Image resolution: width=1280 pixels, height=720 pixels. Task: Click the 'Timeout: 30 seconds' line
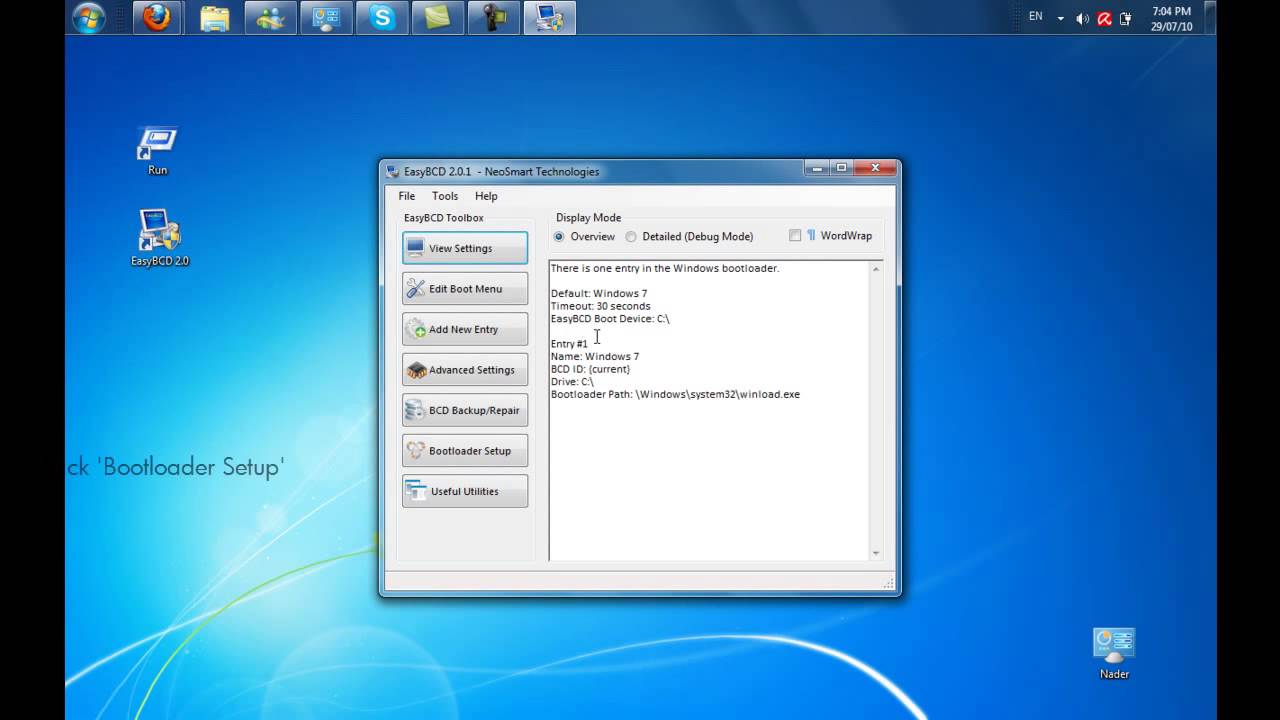pyautogui.click(x=601, y=306)
